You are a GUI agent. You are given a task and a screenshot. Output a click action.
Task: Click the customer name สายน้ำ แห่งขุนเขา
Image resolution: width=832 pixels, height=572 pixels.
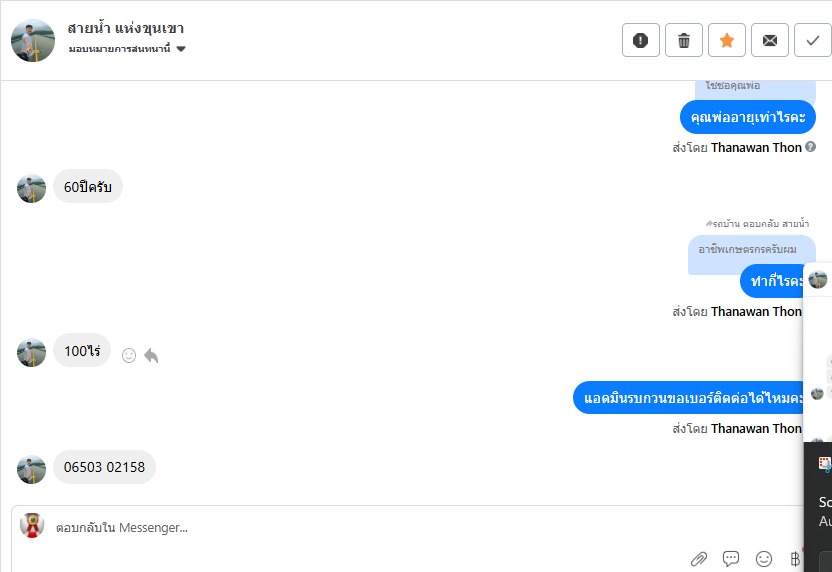click(x=126, y=28)
